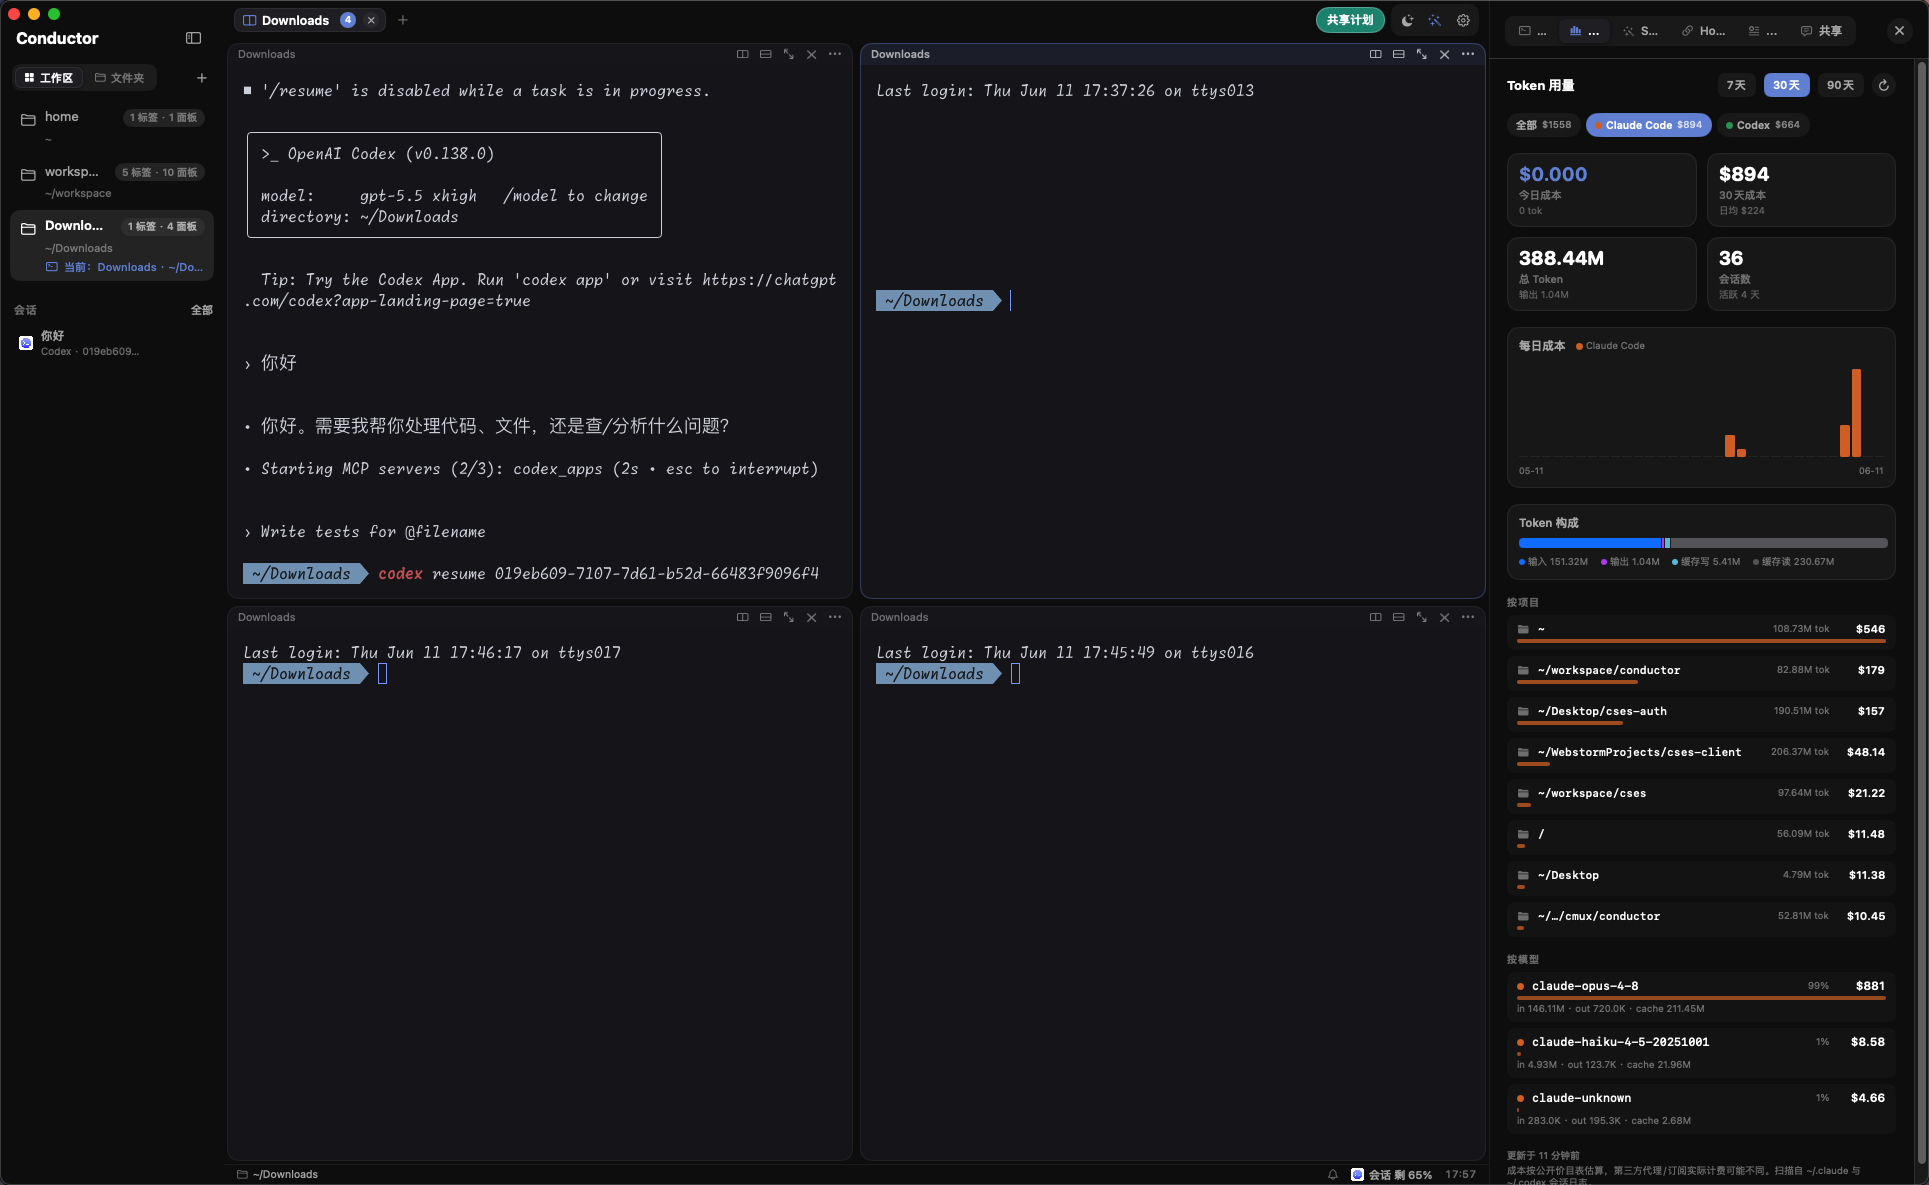Image resolution: width=1929 pixels, height=1185 pixels.
Task: Open the list icon tab in right panel
Action: click(x=1763, y=31)
